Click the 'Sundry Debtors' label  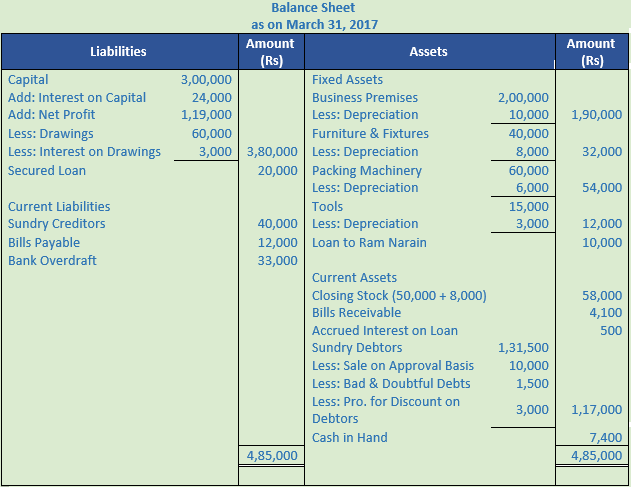pyautogui.click(x=357, y=348)
